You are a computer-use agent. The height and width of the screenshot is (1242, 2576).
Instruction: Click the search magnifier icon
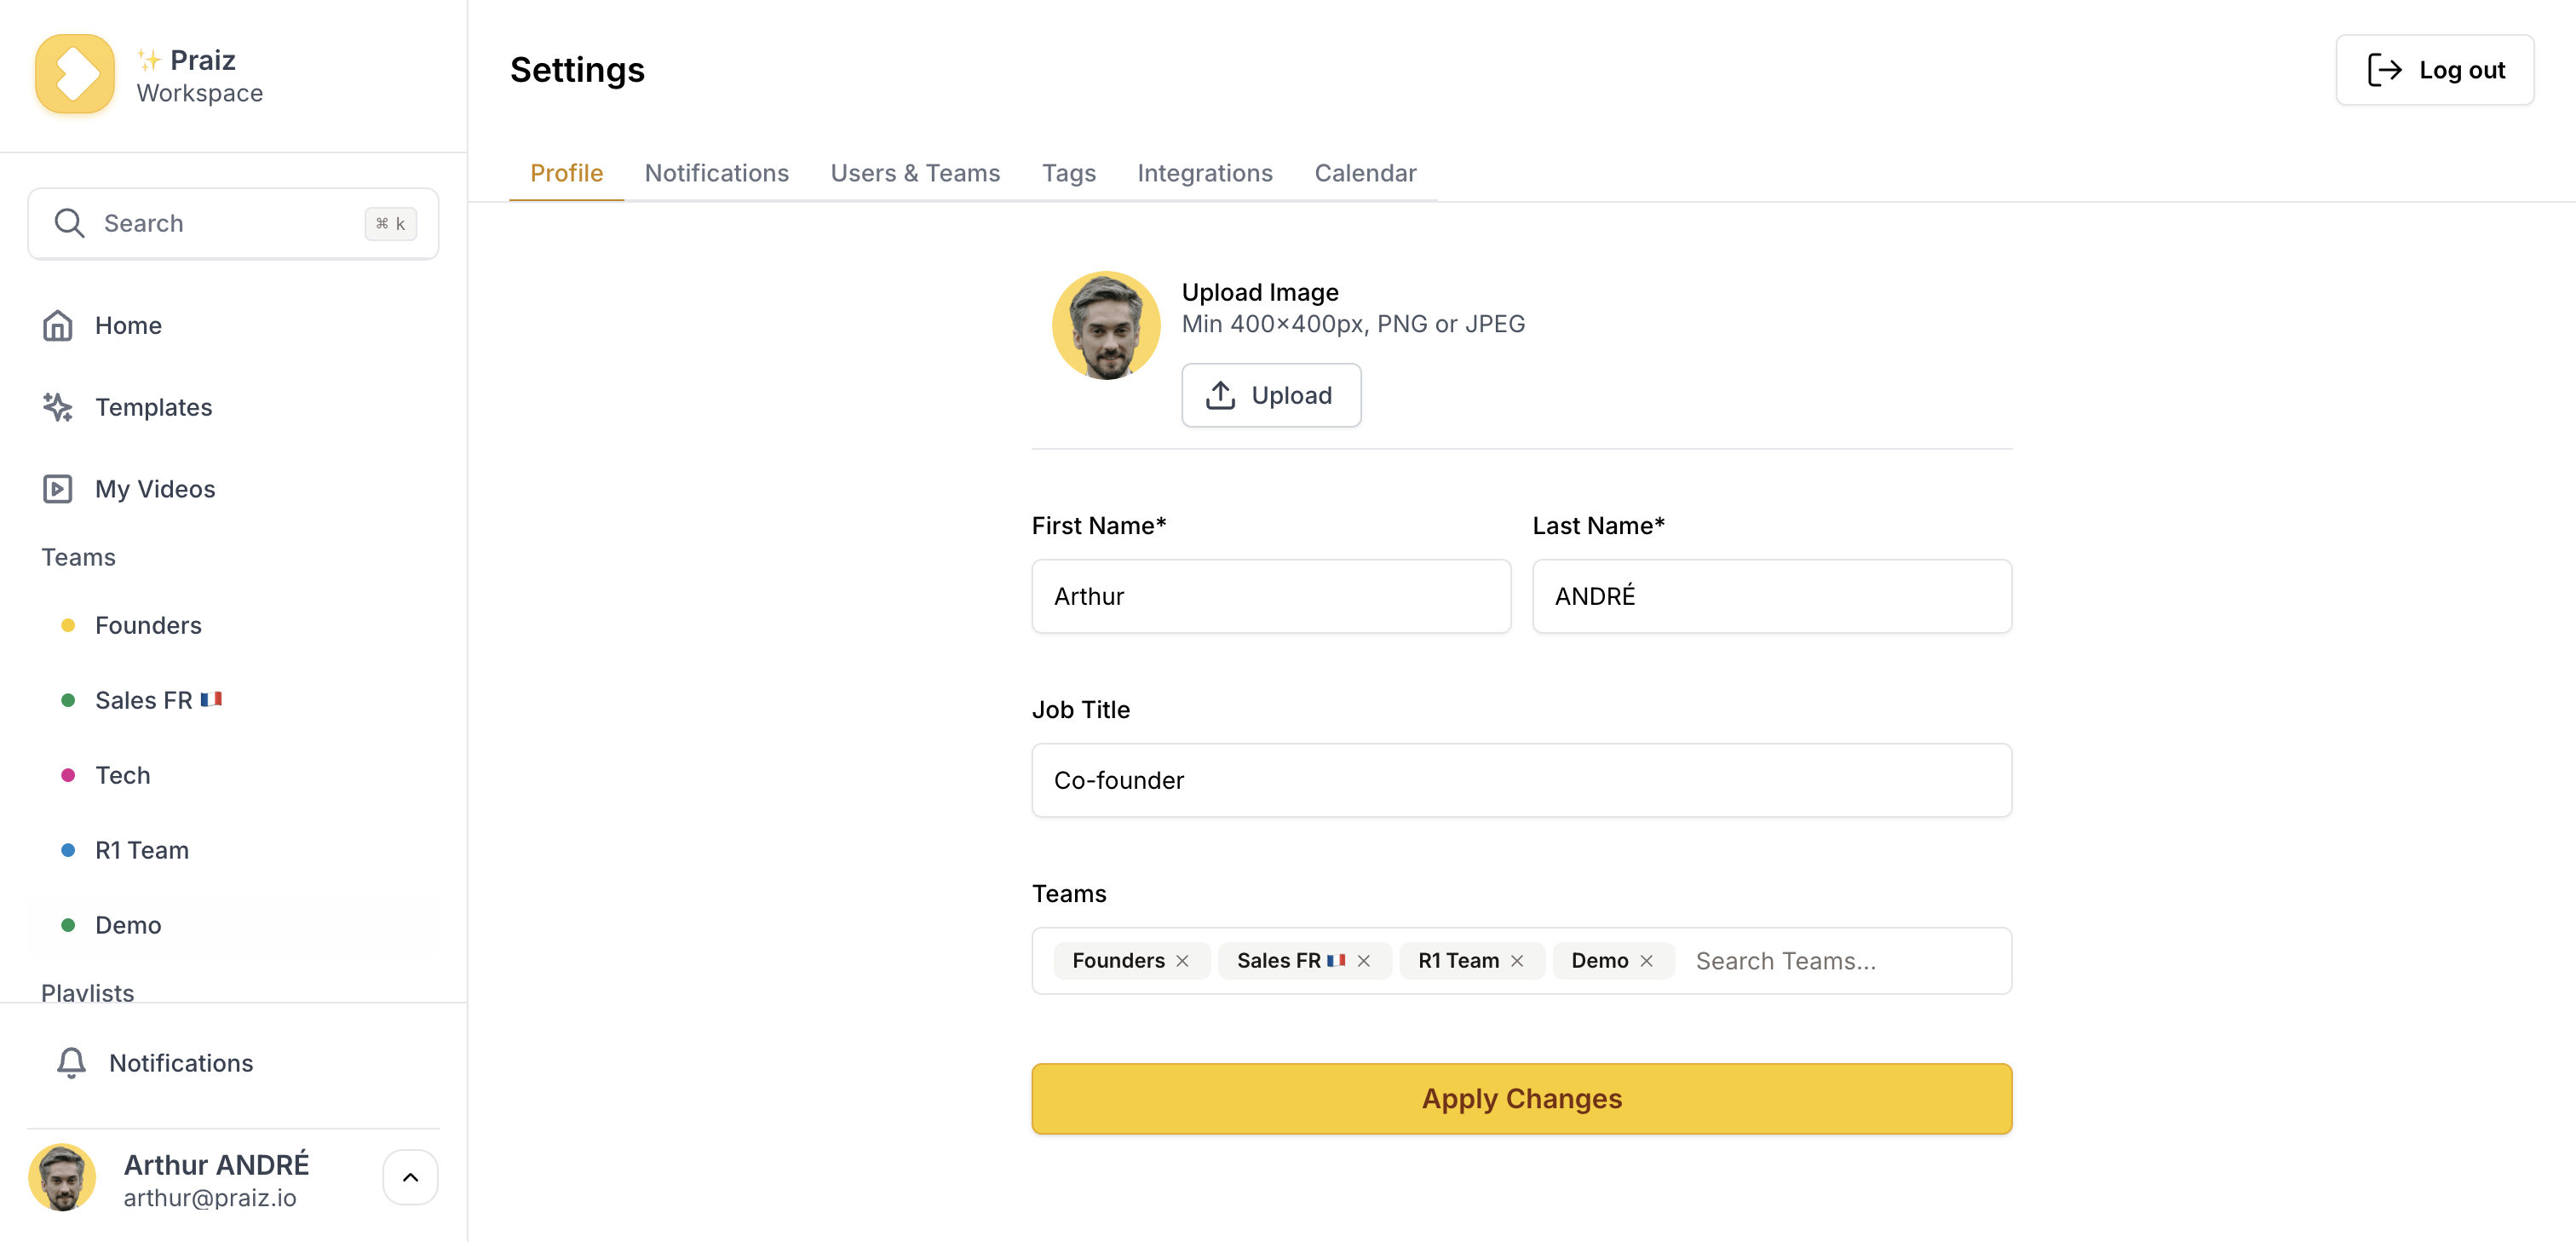69,223
